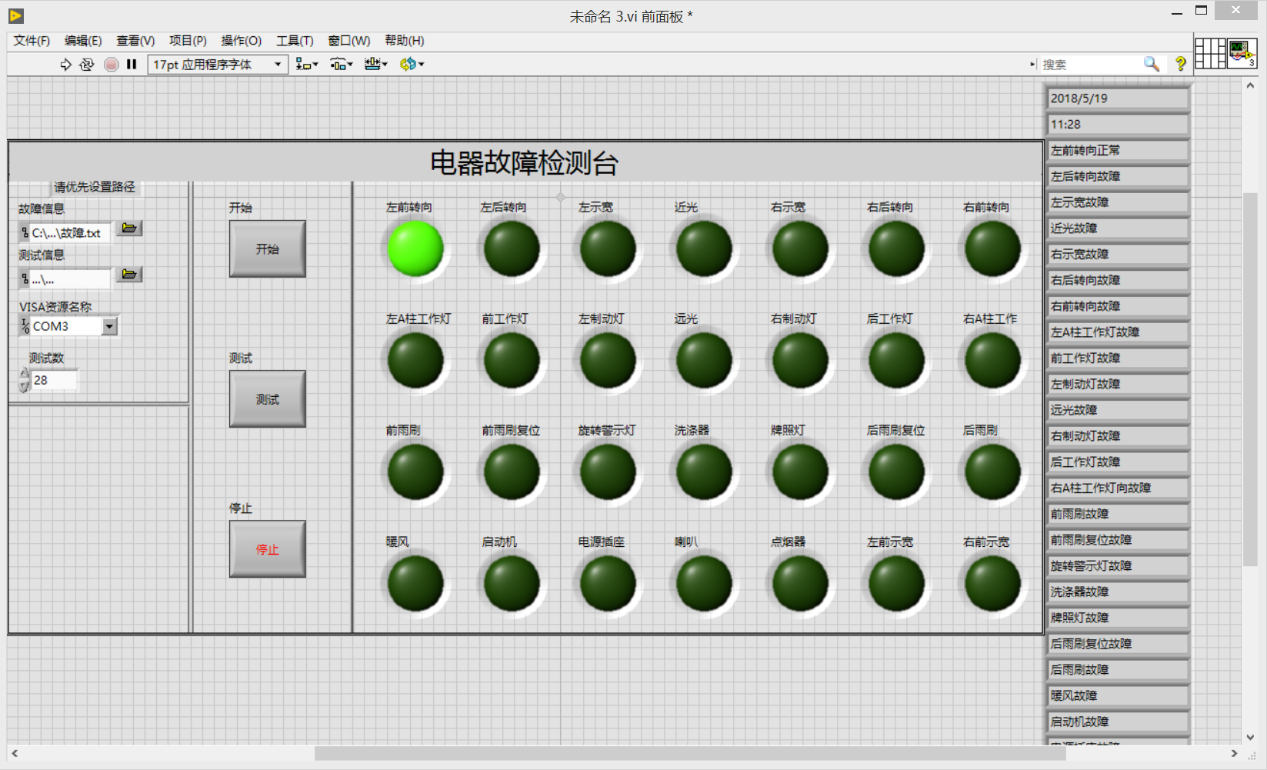The height and width of the screenshot is (770, 1267).
Task: Toggle the 远光 indicator LED
Action: [704, 360]
